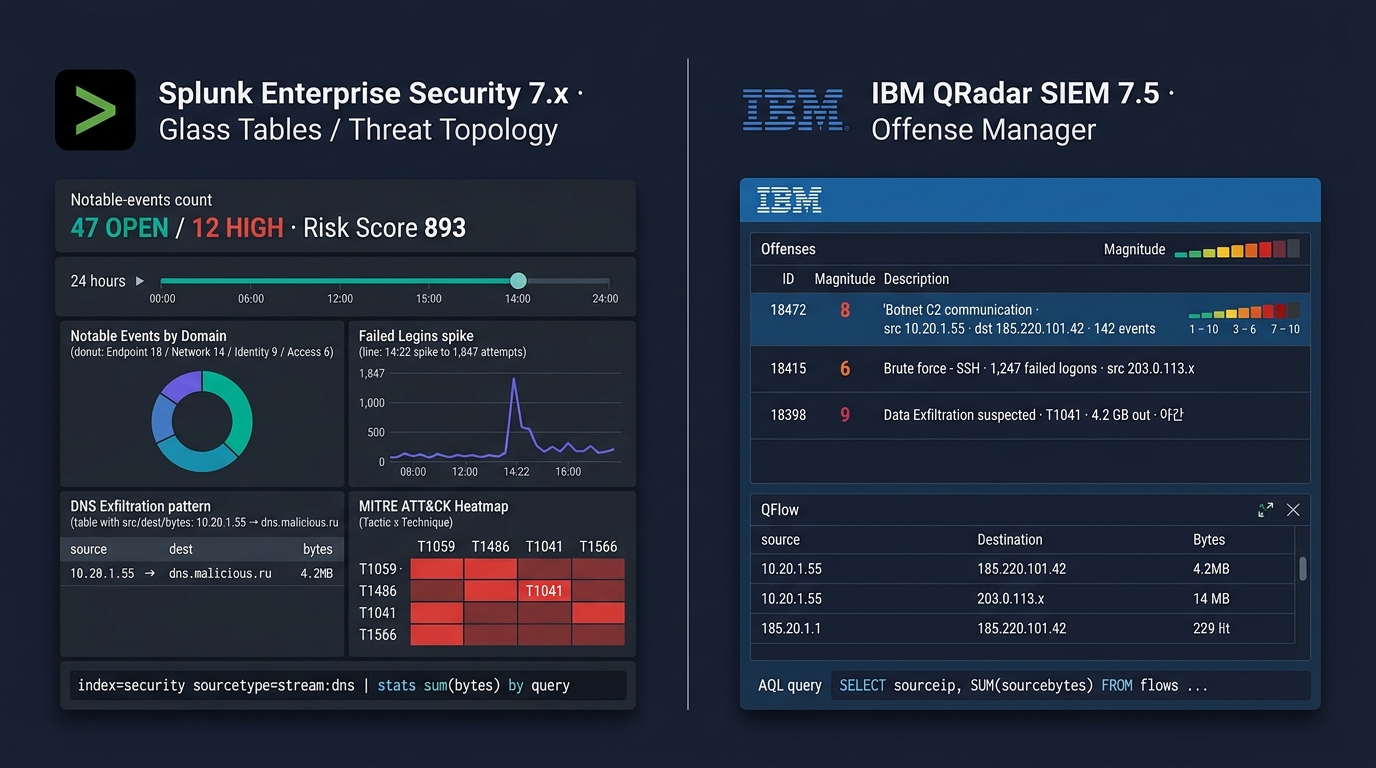Select the highlighted T1041 heatmap cell
1376x768 pixels.
click(544, 591)
